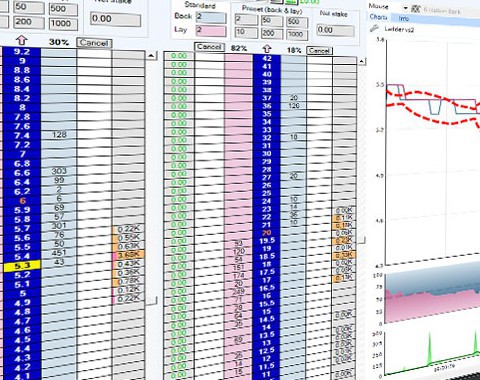Switch to the Charts tab
Image resolution: width=480 pixels, height=380 pixels.
[378, 17]
